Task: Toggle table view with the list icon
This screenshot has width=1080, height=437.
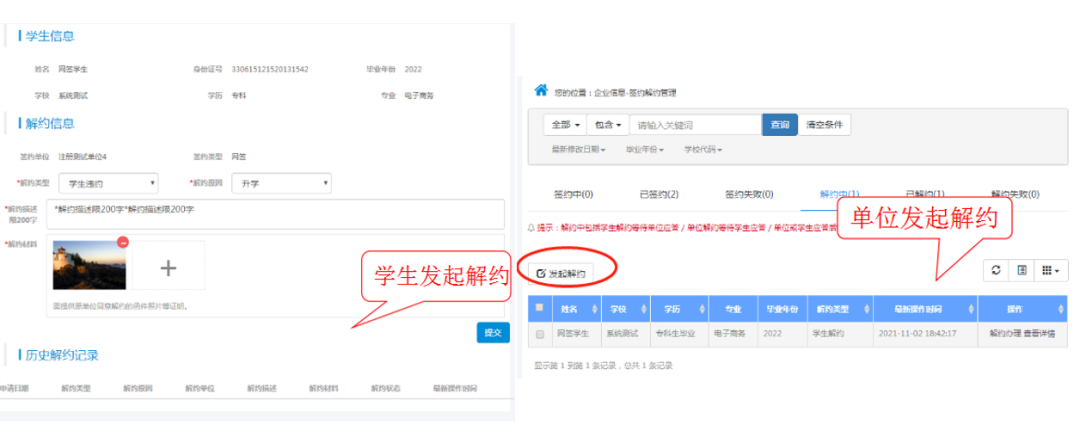Action: coord(1022,270)
